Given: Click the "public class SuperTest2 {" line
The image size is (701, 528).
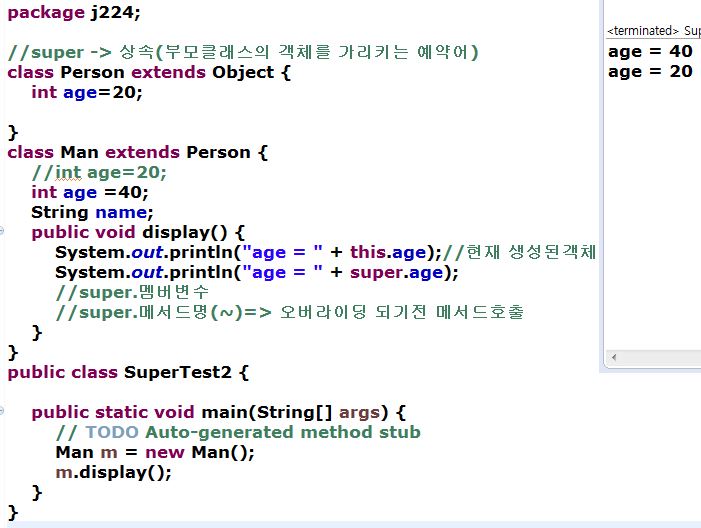Looking at the screenshot, I should pyautogui.click(x=128, y=372).
